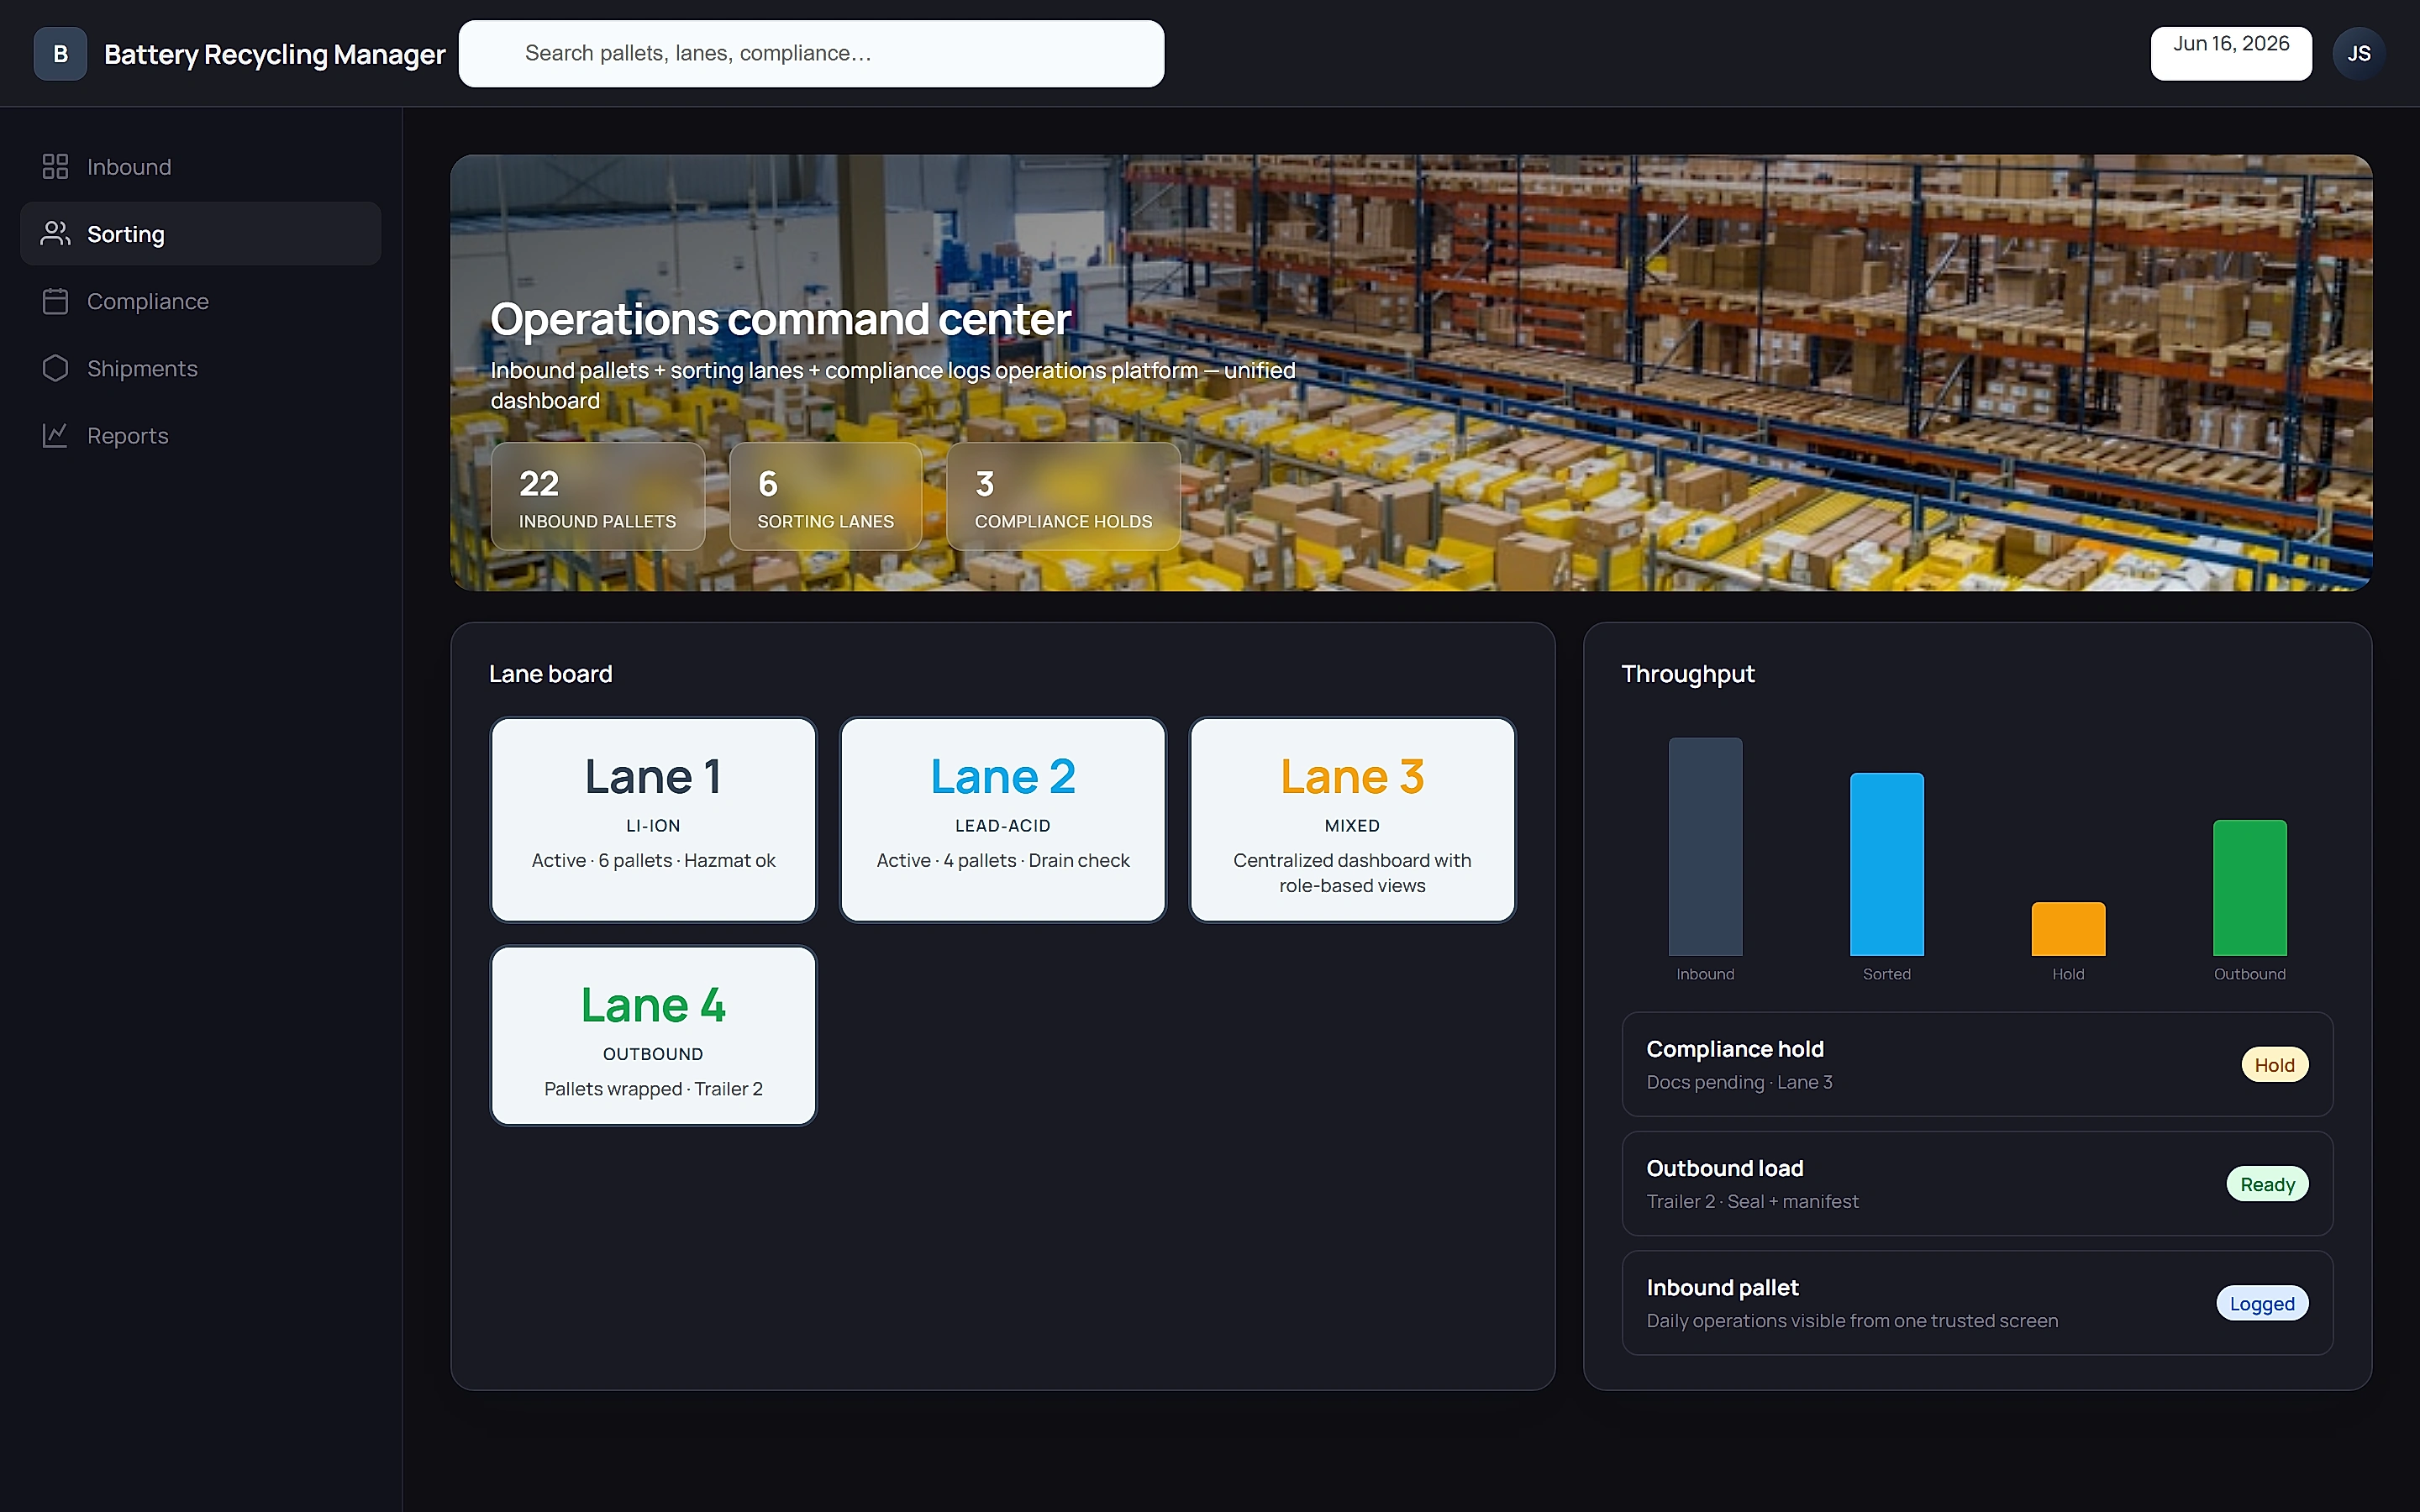The width and height of the screenshot is (2420, 1512).
Task: Click the Inbound grid icon in sidebar
Action: (x=55, y=166)
